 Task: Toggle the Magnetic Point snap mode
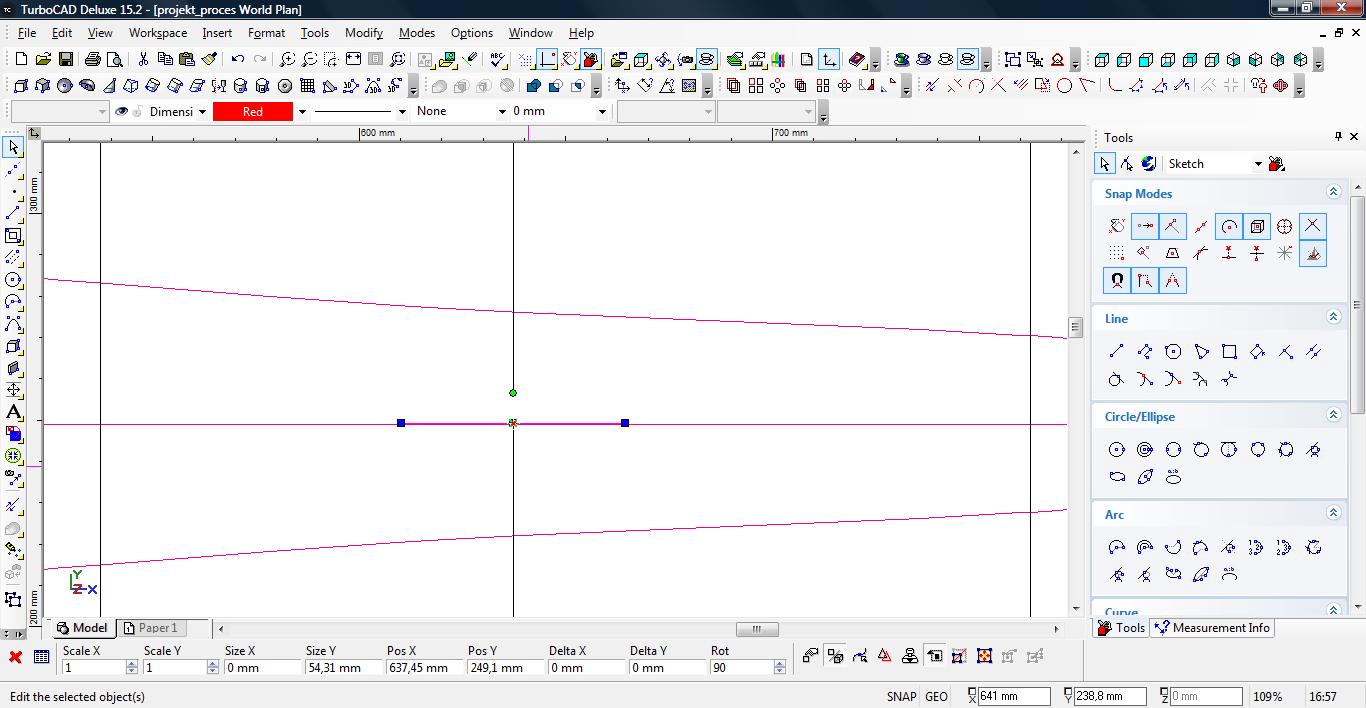[1116, 281]
